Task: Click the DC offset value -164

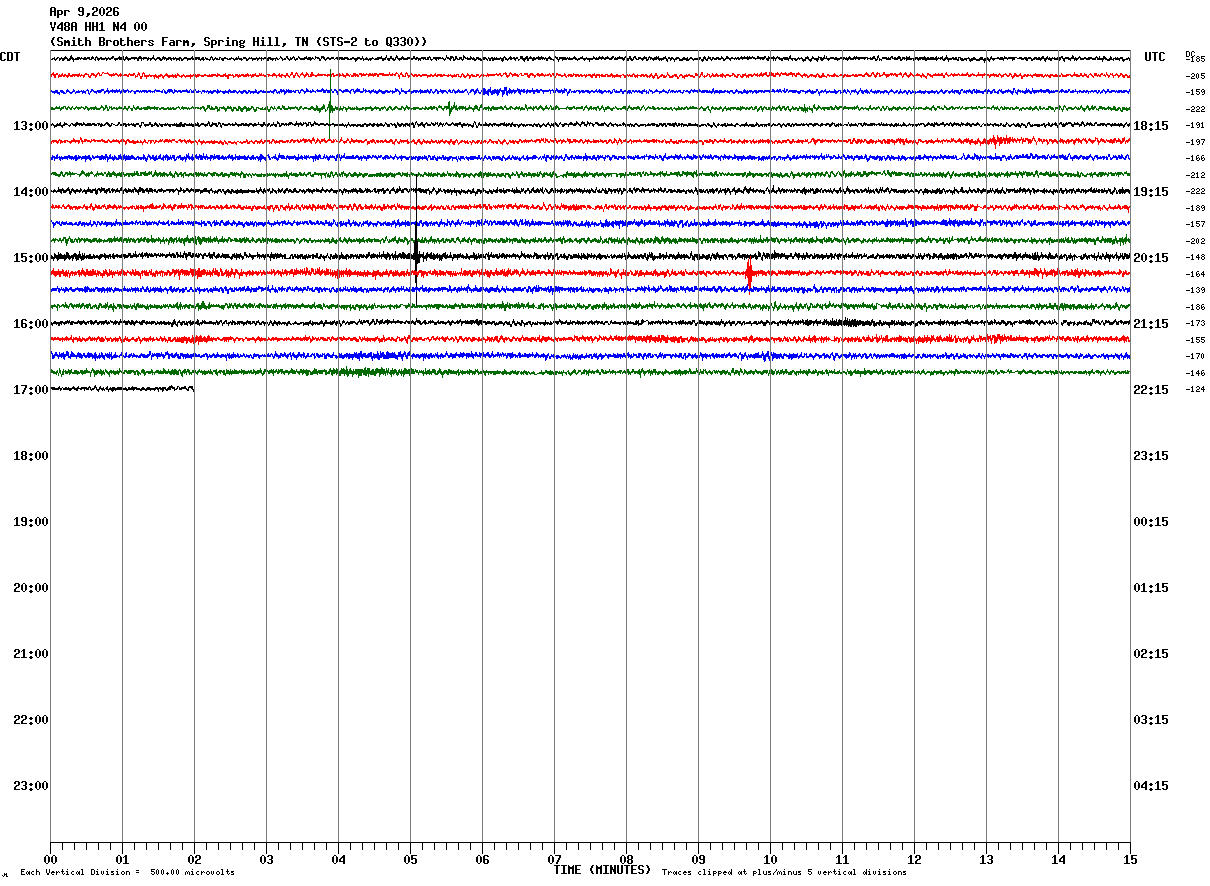Action: point(1195,274)
